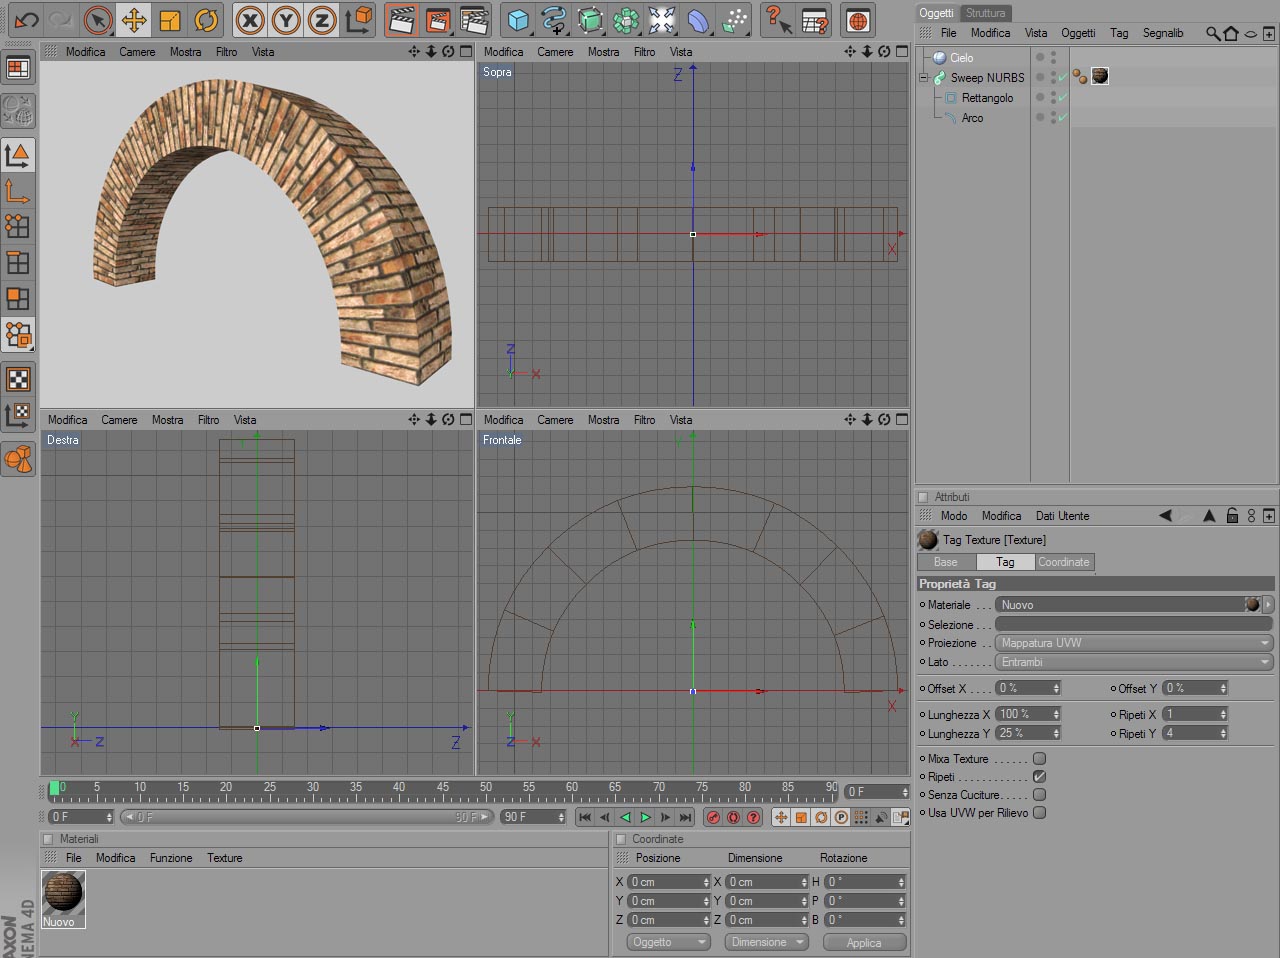Click the brick texture tag icon
1280x958 pixels.
coord(1100,76)
